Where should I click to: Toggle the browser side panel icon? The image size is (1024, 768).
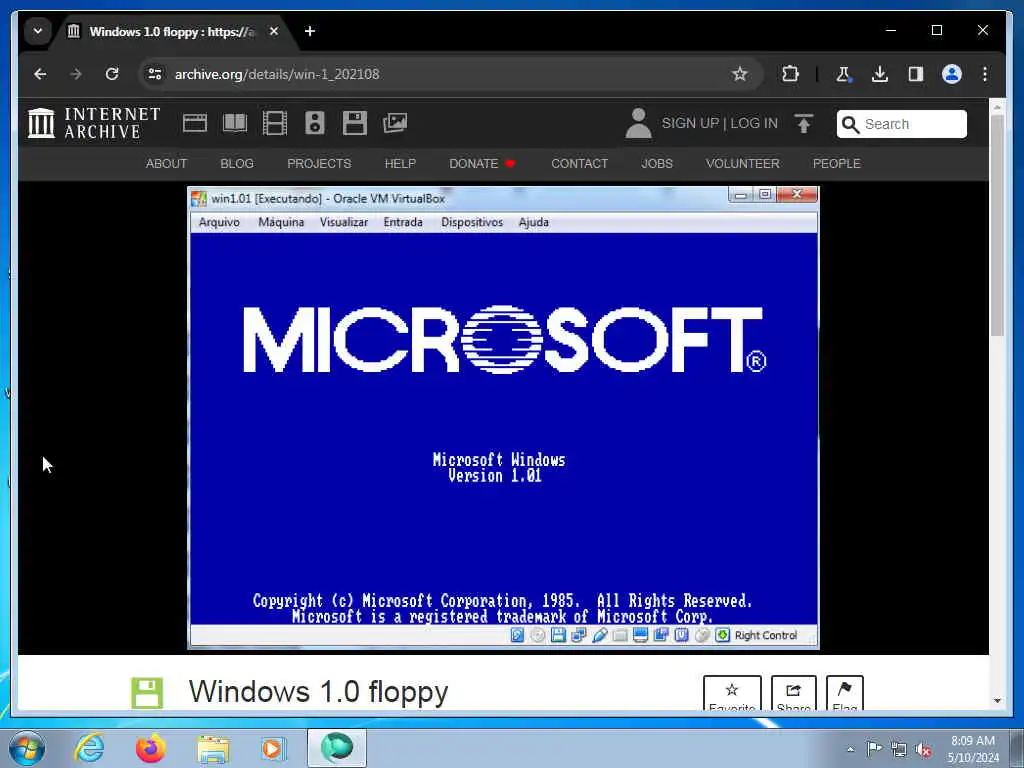click(x=916, y=74)
